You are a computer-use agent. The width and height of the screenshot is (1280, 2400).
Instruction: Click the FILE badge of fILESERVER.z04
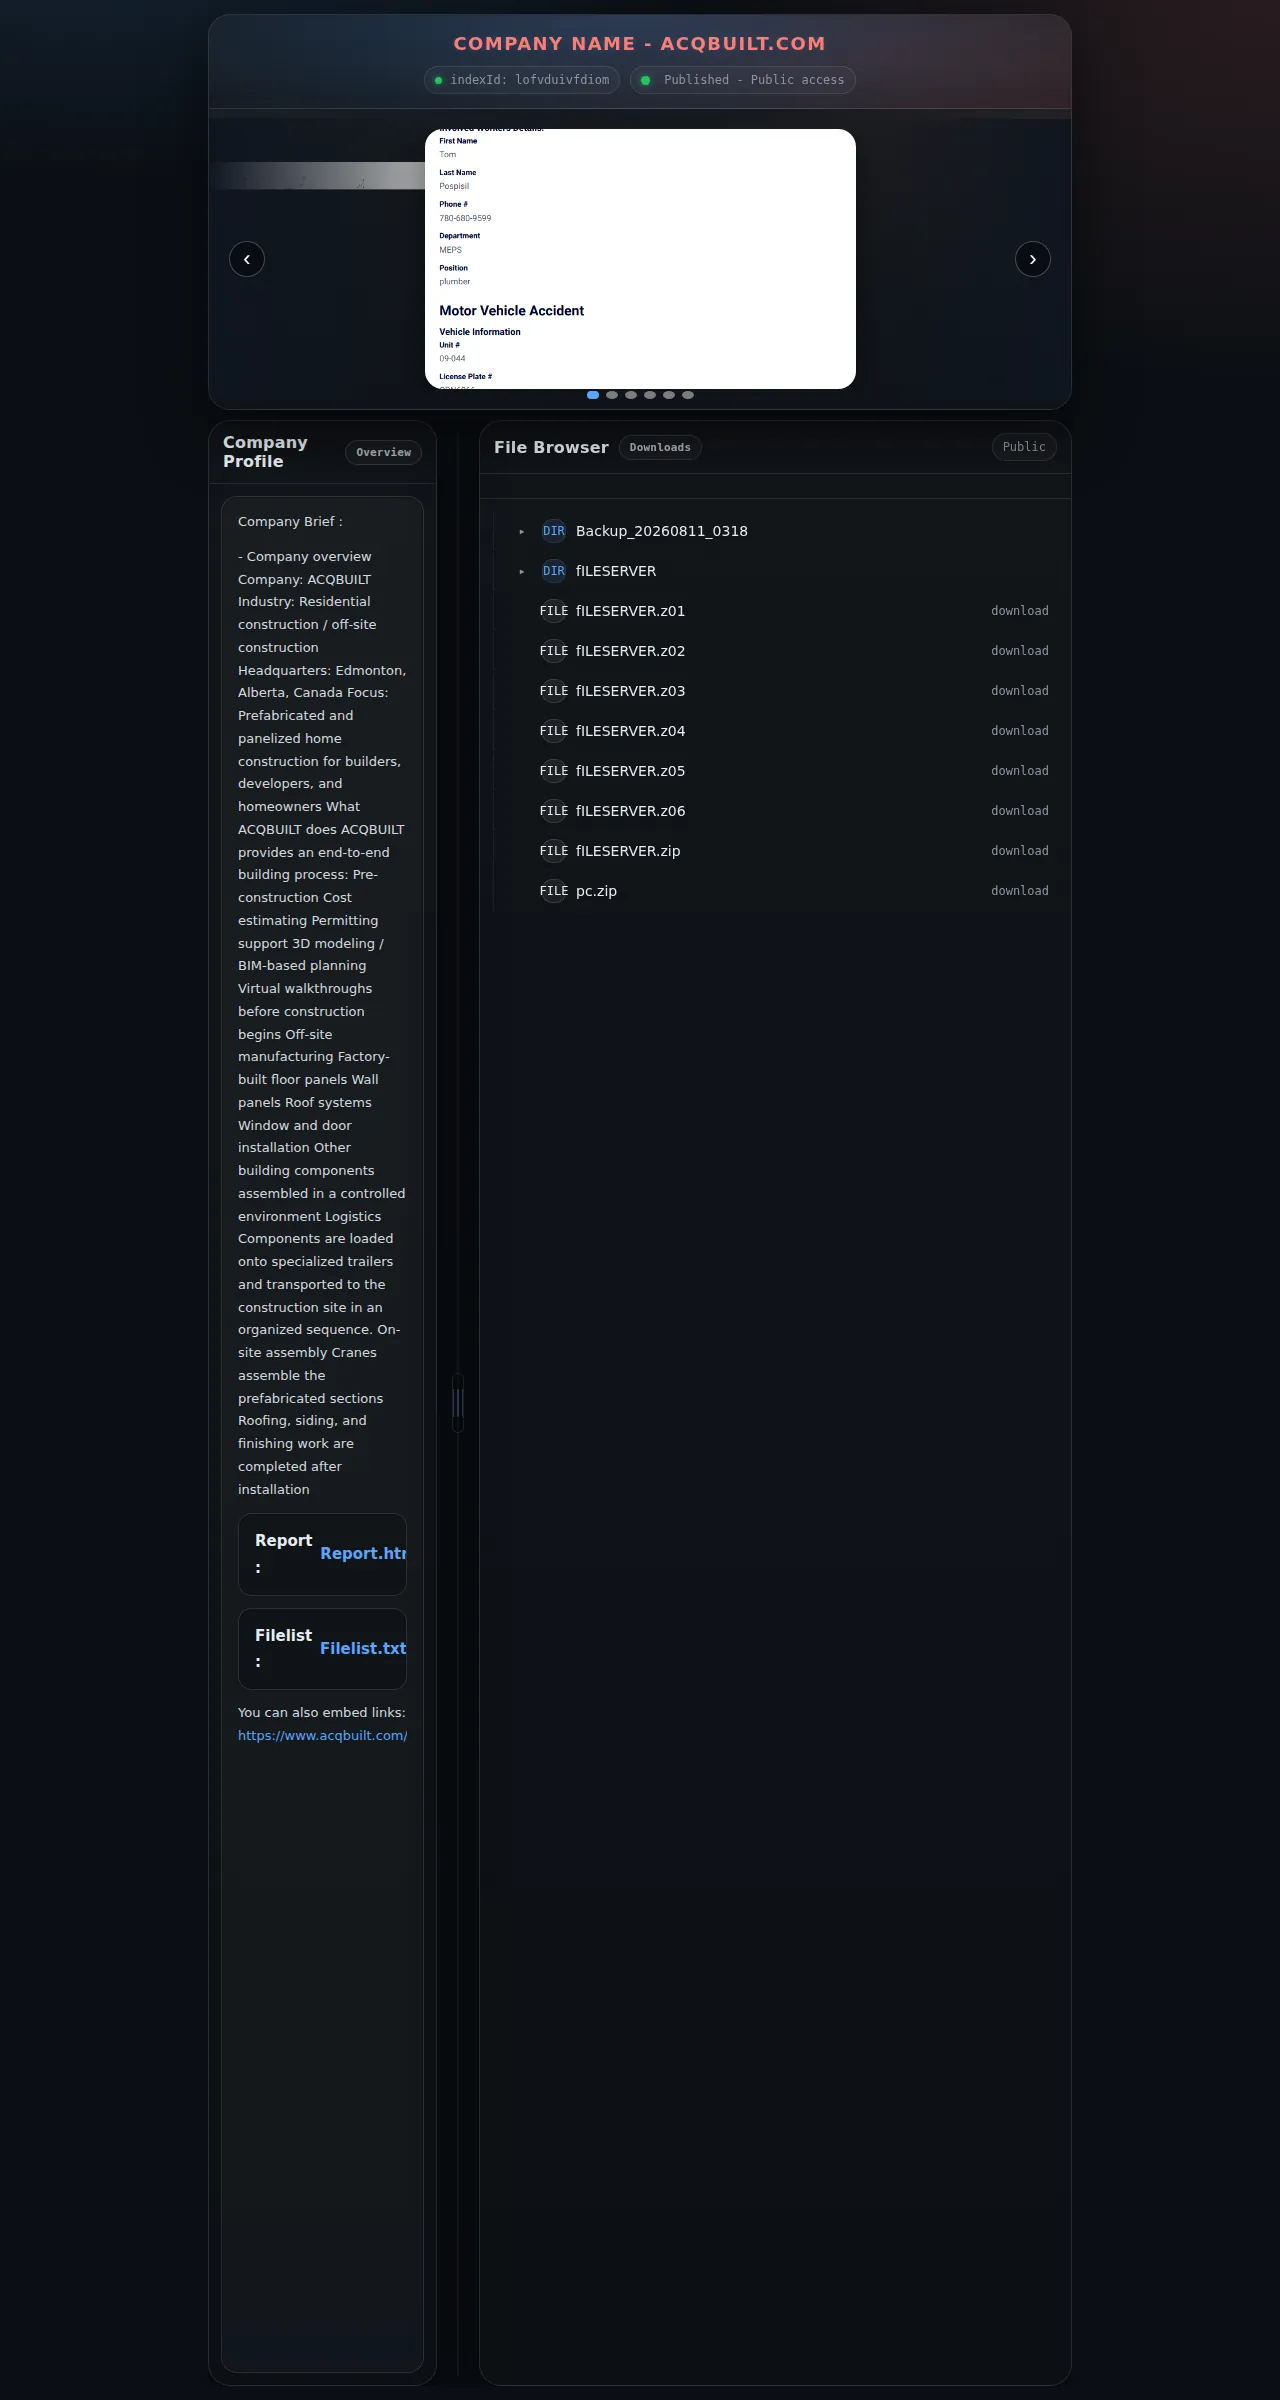(554, 731)
